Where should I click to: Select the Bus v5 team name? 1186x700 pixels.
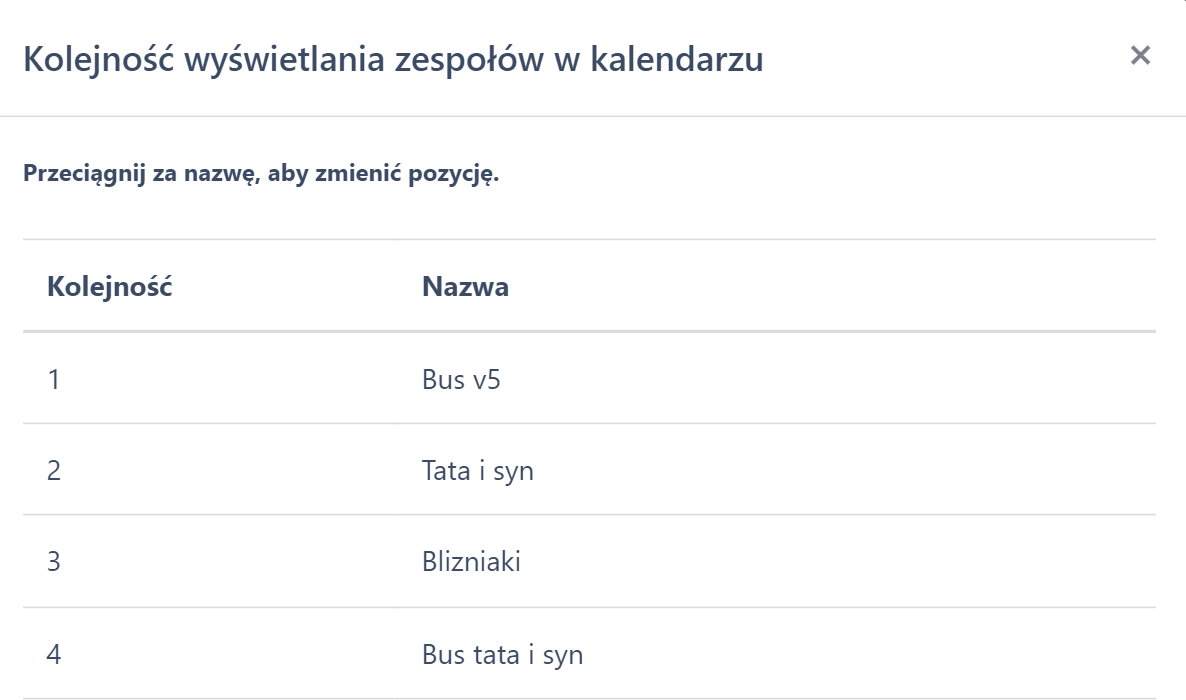[460, 380]
